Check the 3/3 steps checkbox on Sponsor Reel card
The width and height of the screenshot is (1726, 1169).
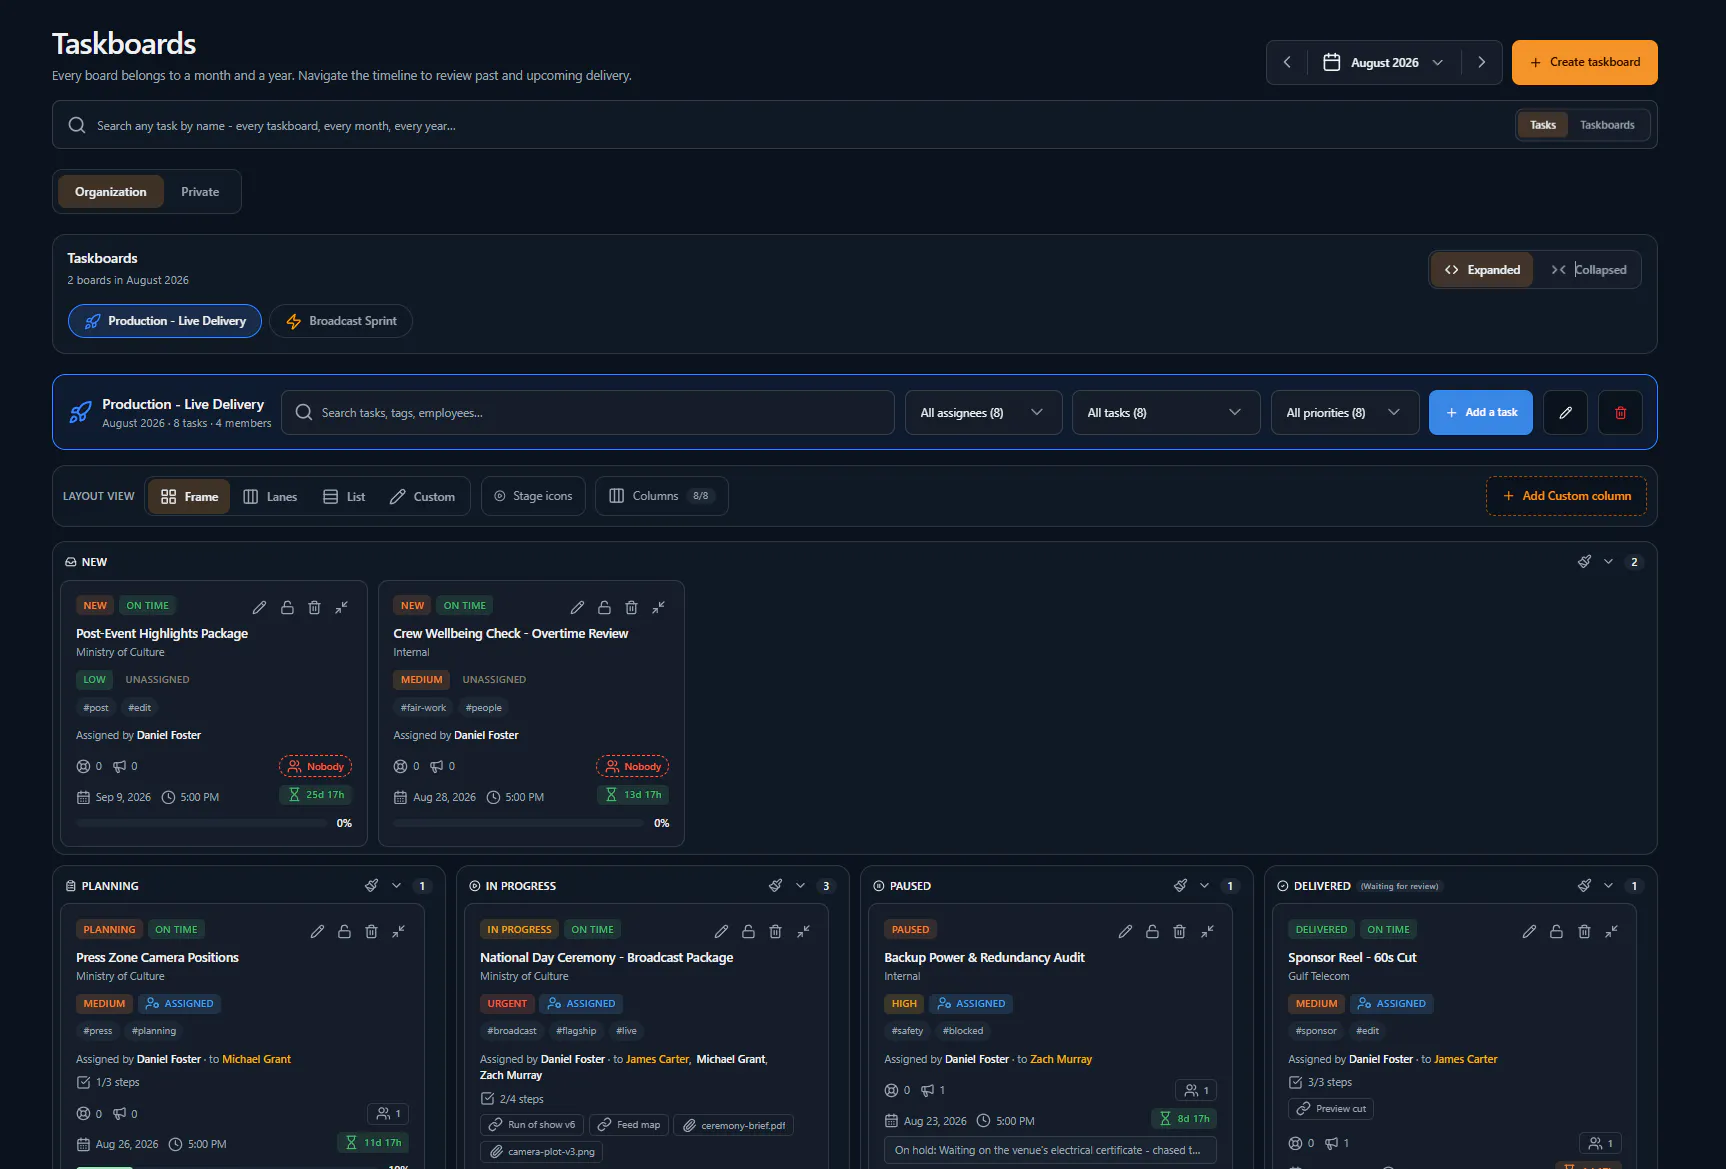[x=1296, y=1082]
